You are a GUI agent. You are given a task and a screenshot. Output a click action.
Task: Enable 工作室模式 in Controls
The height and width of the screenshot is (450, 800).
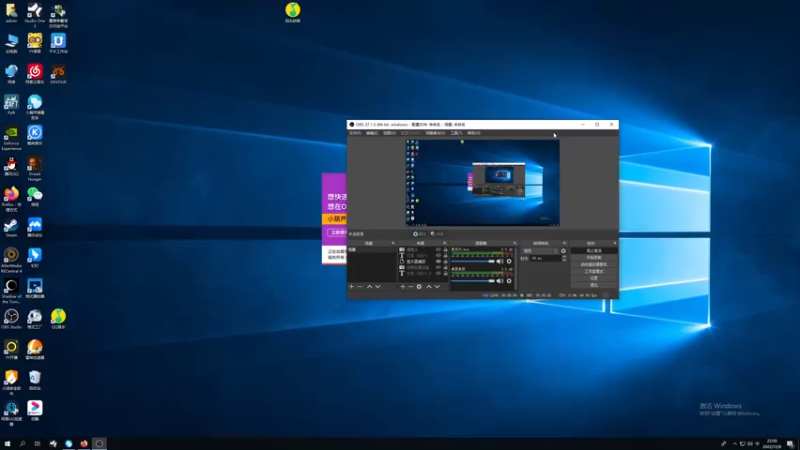click(594, 271)
